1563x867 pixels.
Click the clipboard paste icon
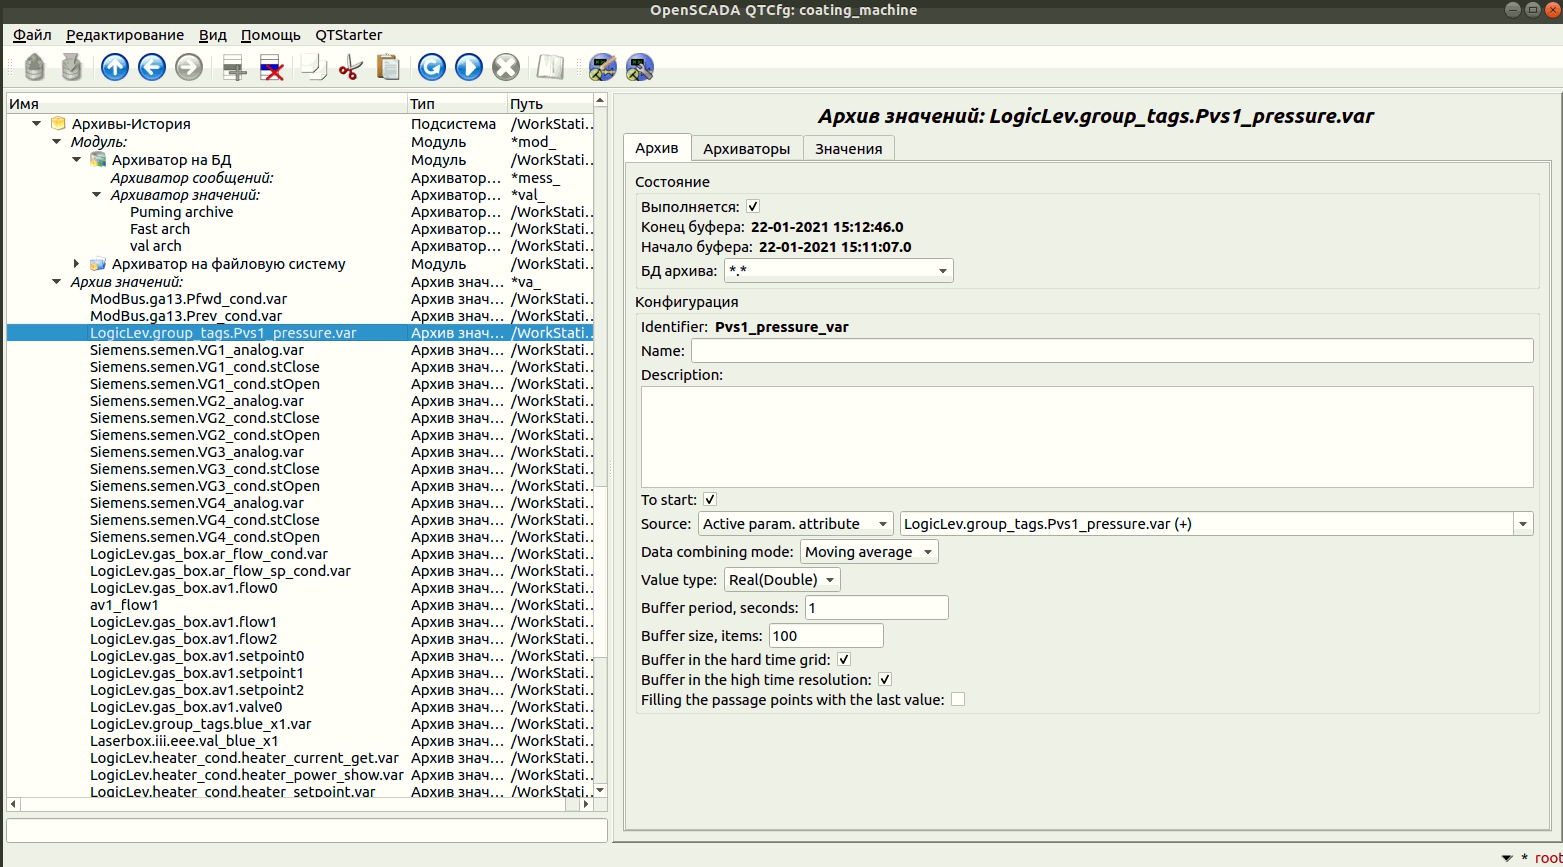tap(388, 67)
